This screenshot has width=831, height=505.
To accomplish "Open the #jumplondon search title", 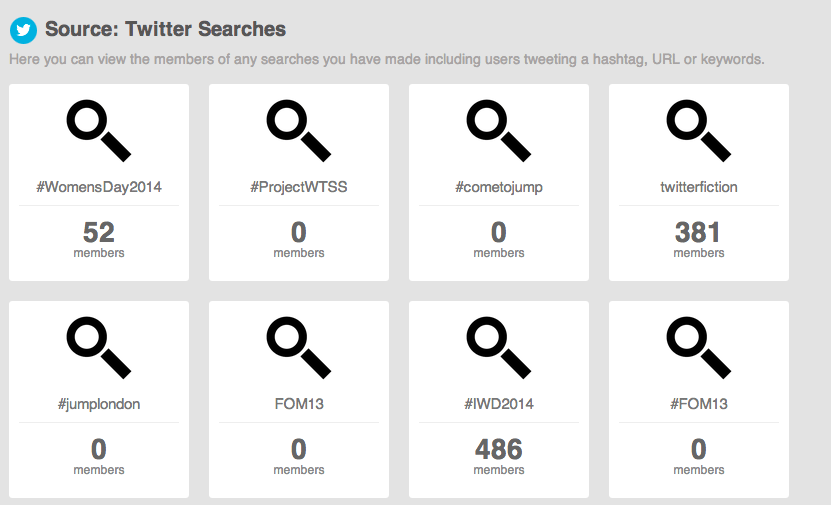I will [99, 404].
